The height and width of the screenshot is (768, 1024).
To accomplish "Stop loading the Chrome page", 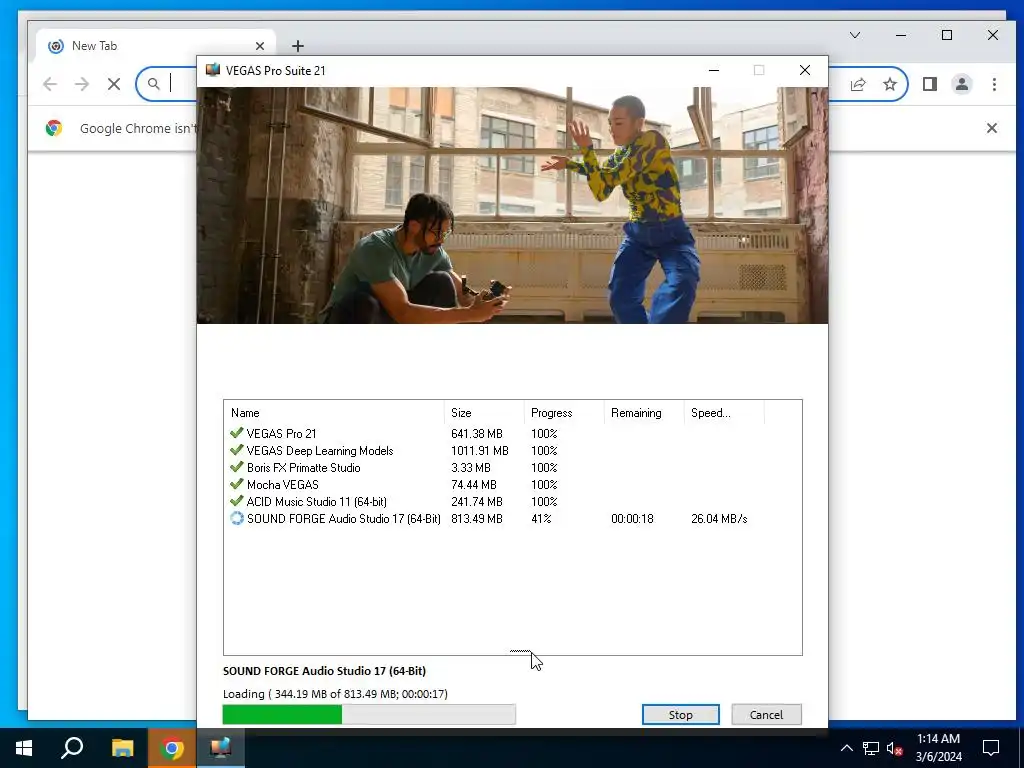I will tap(114, 84).
